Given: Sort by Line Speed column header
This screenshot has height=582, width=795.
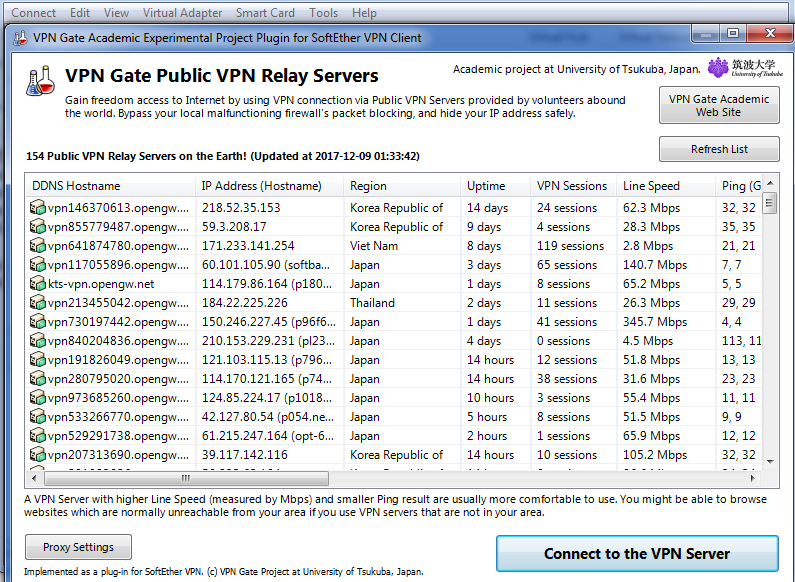Looking at the screenshot, I should tap(666, 186).
